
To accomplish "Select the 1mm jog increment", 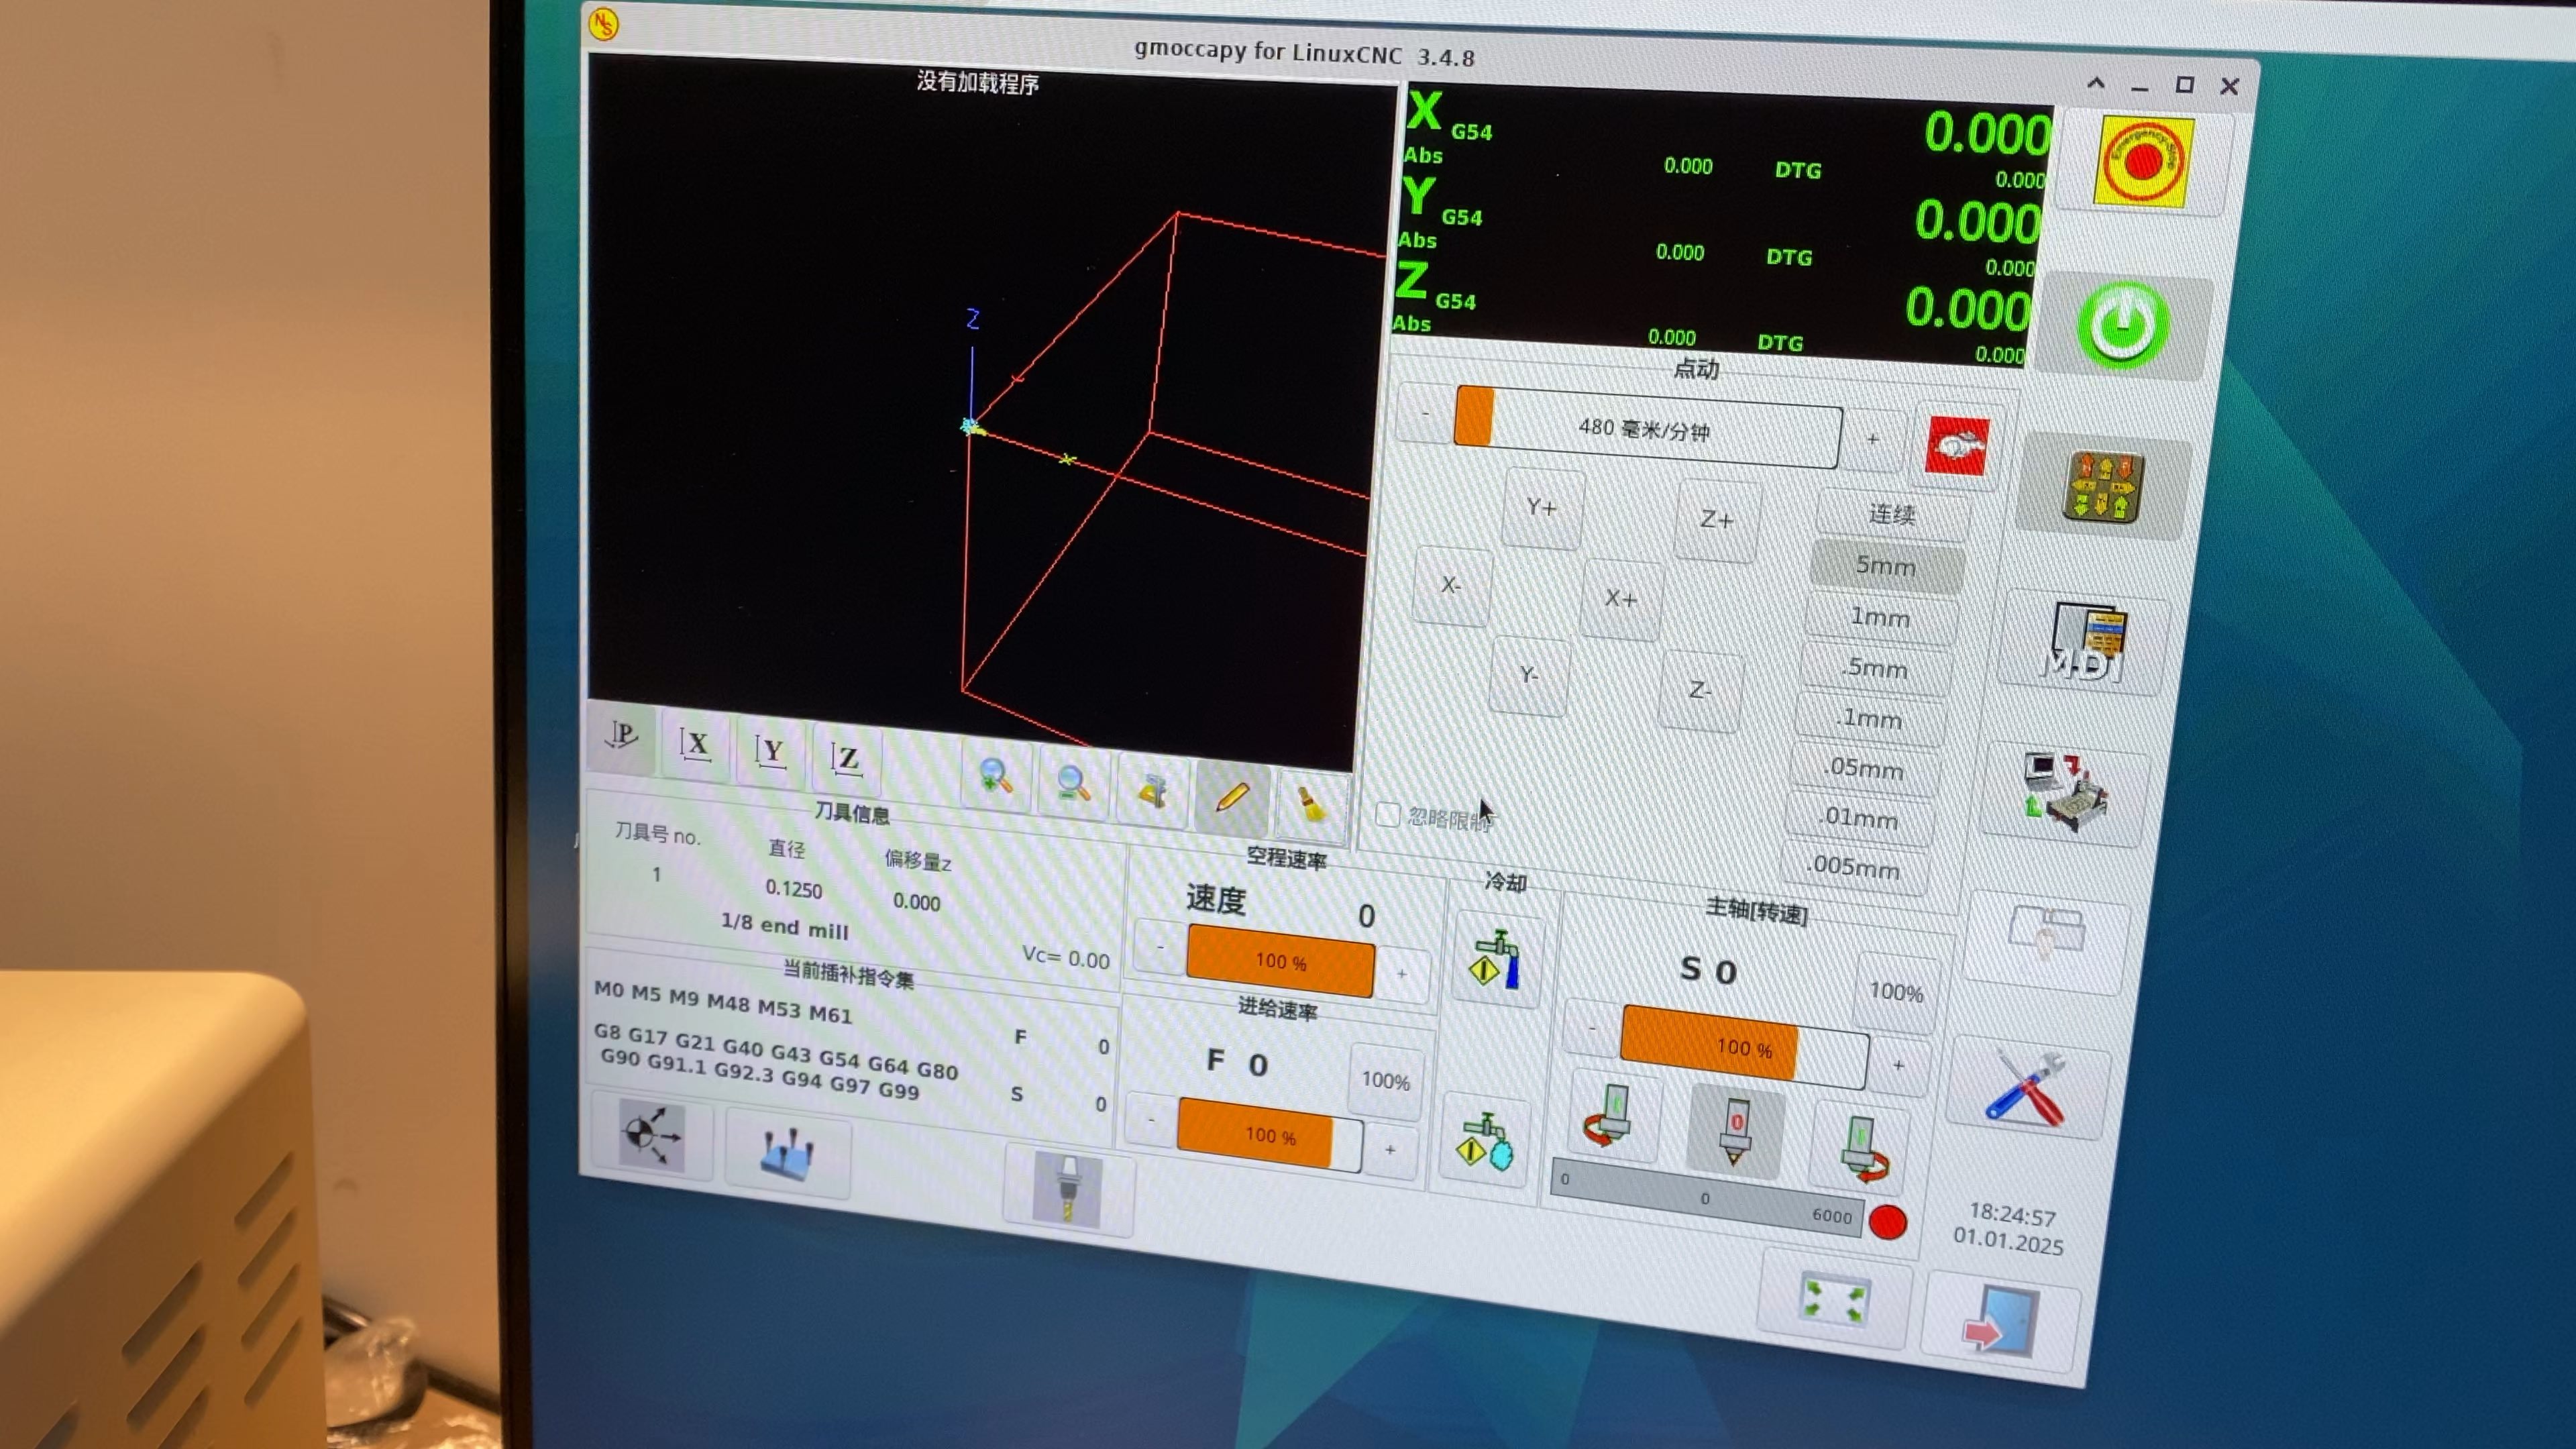I will click(x=1880, y=618).
